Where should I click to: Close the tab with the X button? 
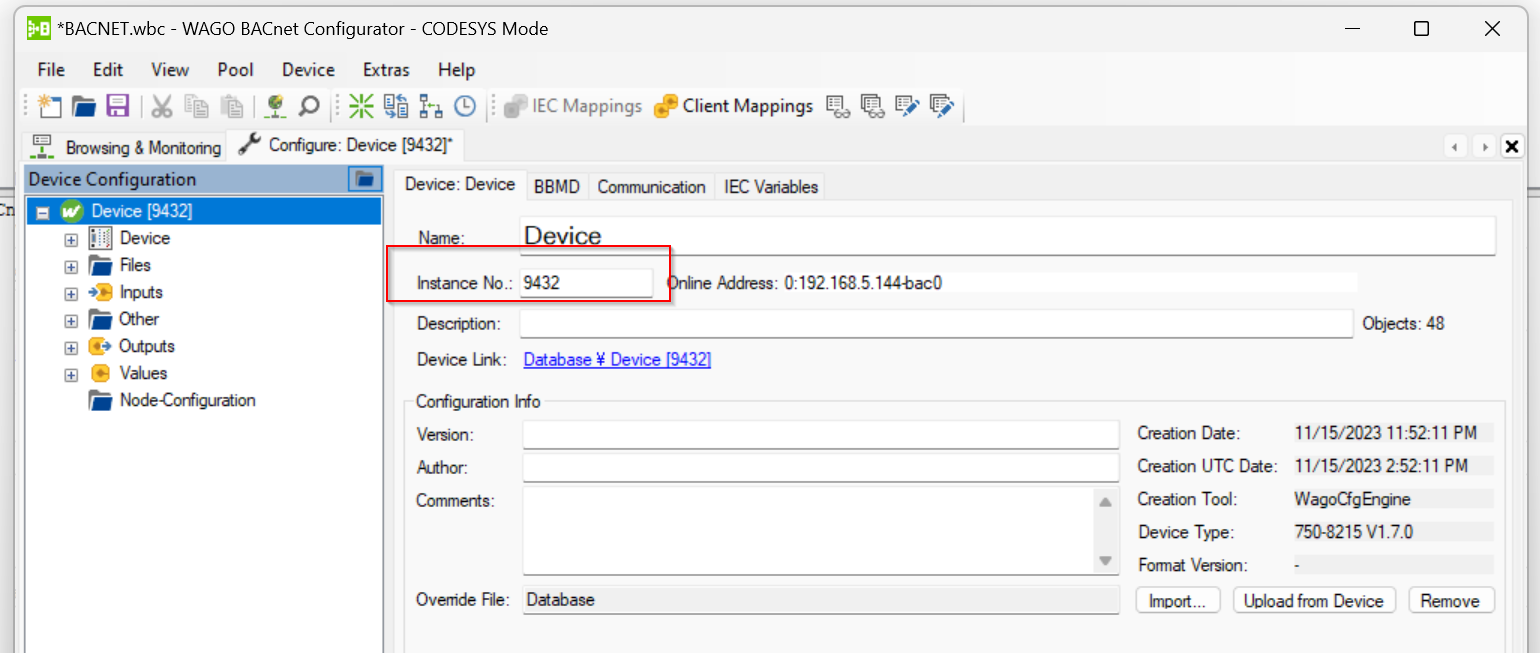(x=1512, y=147)
